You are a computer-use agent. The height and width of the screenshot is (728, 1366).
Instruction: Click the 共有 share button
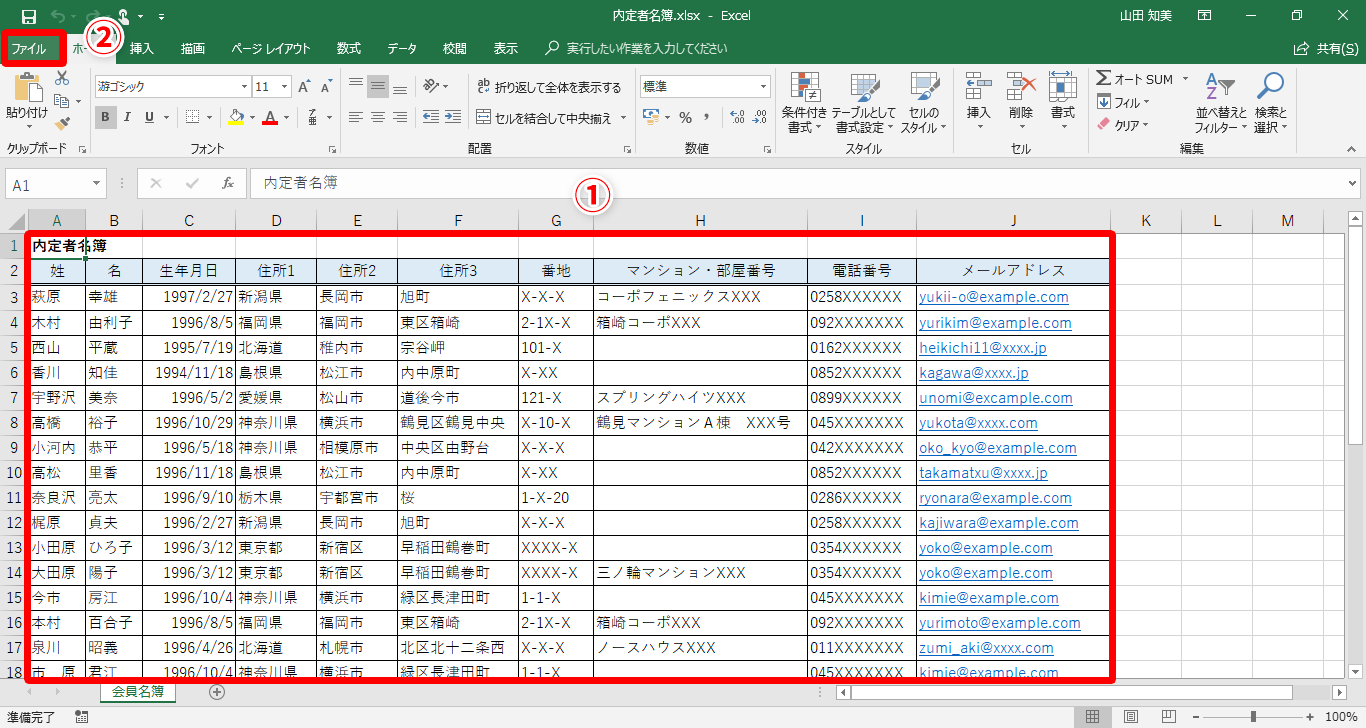1324,48
